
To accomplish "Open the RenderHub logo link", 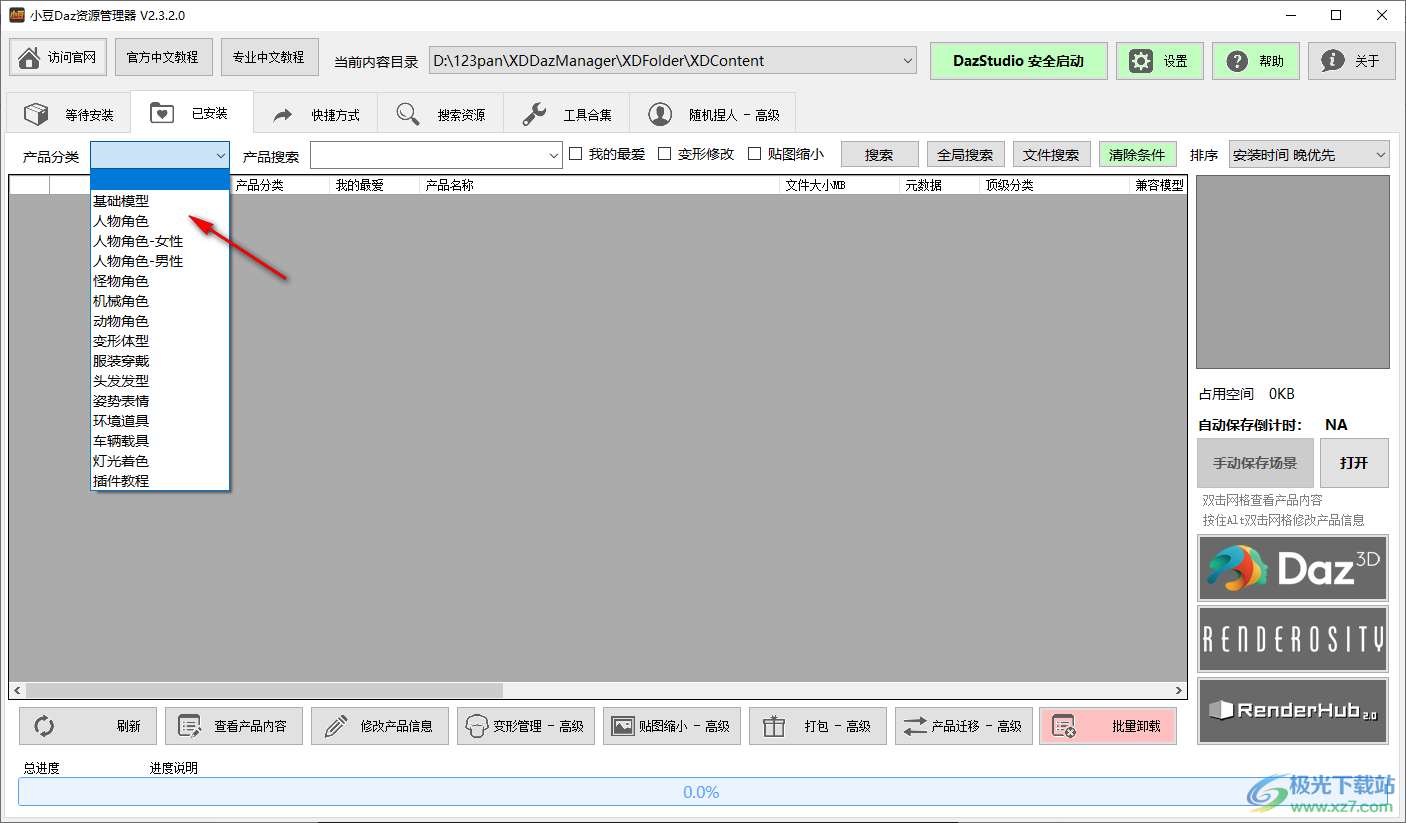I will pyautogui.click(x=1292, y=711).
